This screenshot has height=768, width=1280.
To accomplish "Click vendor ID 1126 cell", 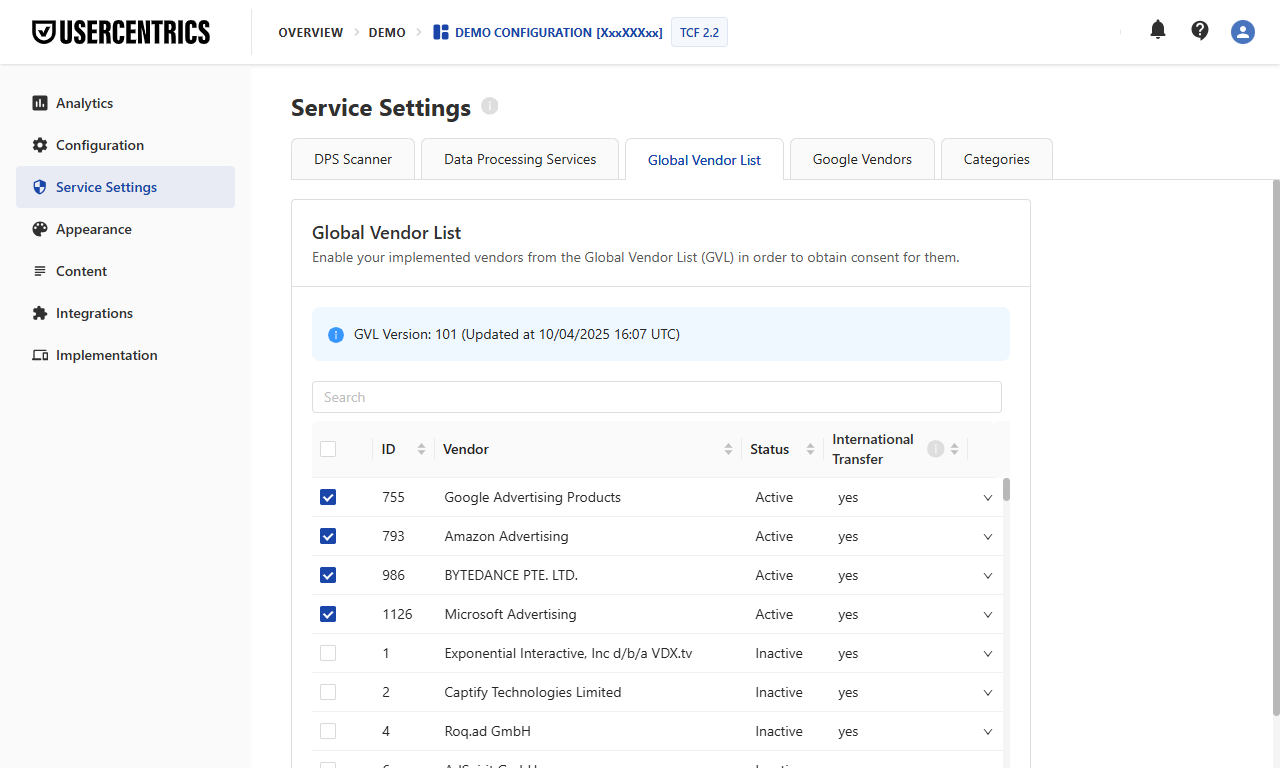I will pos(397,614).
